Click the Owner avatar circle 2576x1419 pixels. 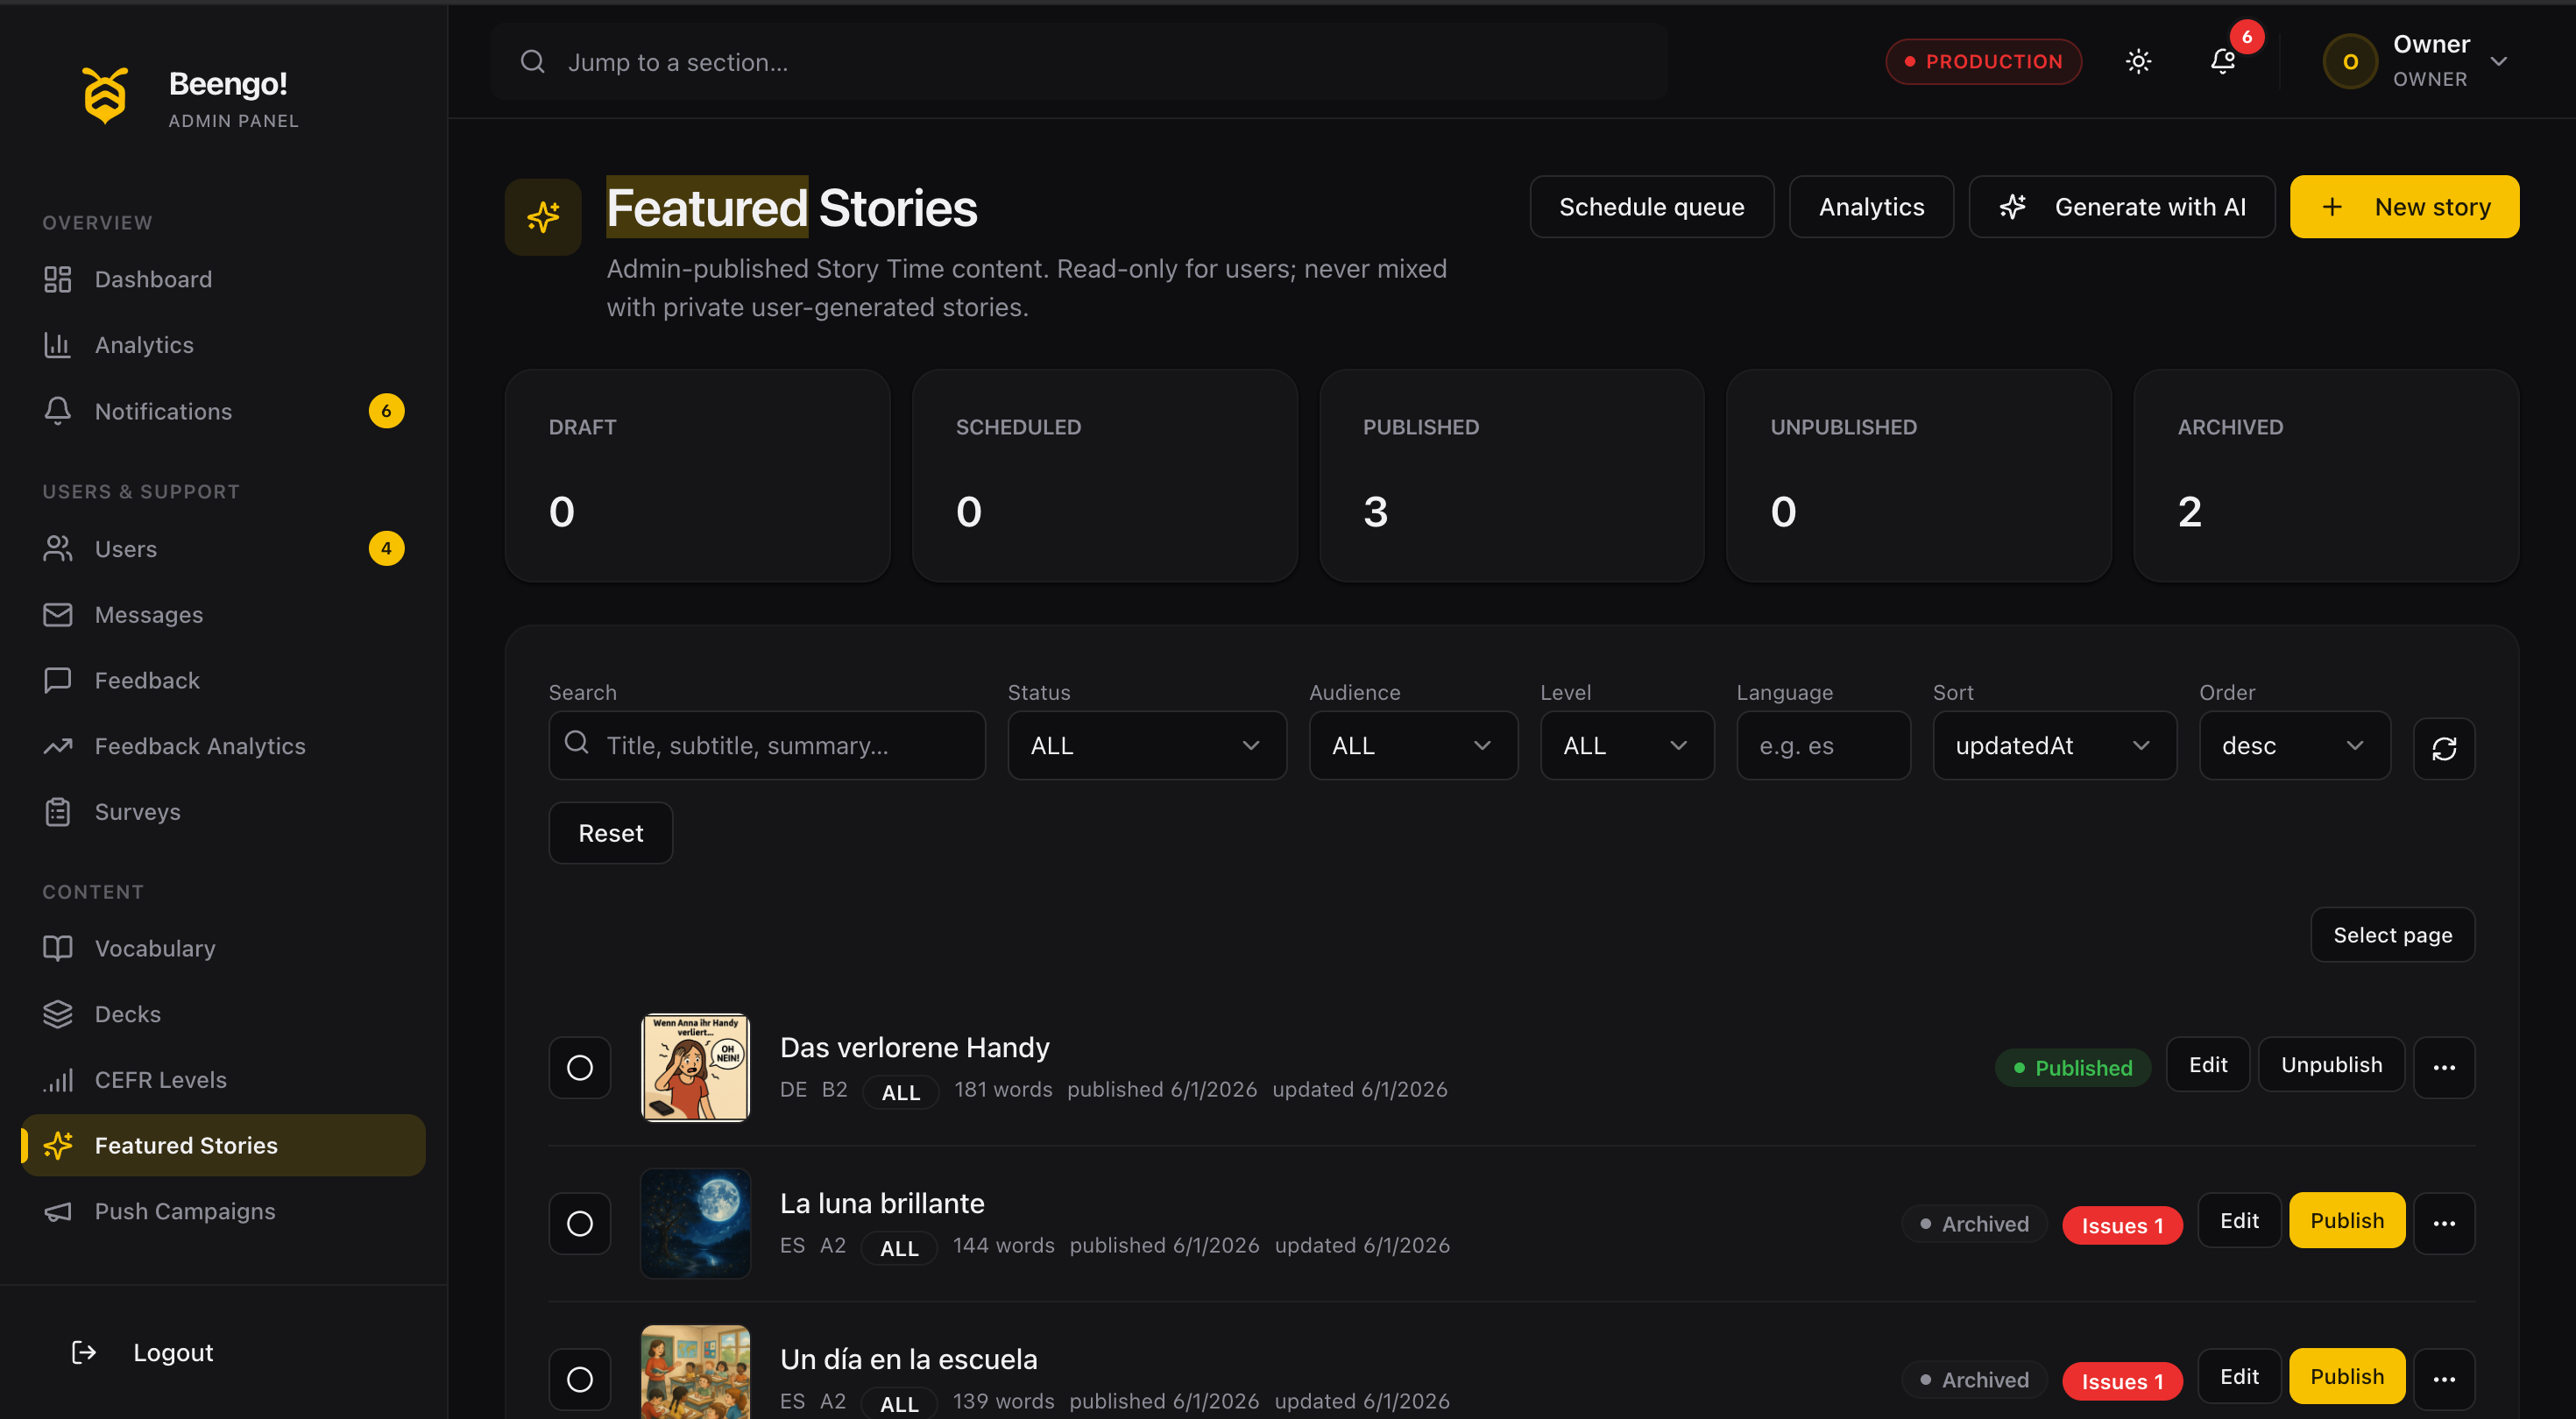tap(2350, 62)
